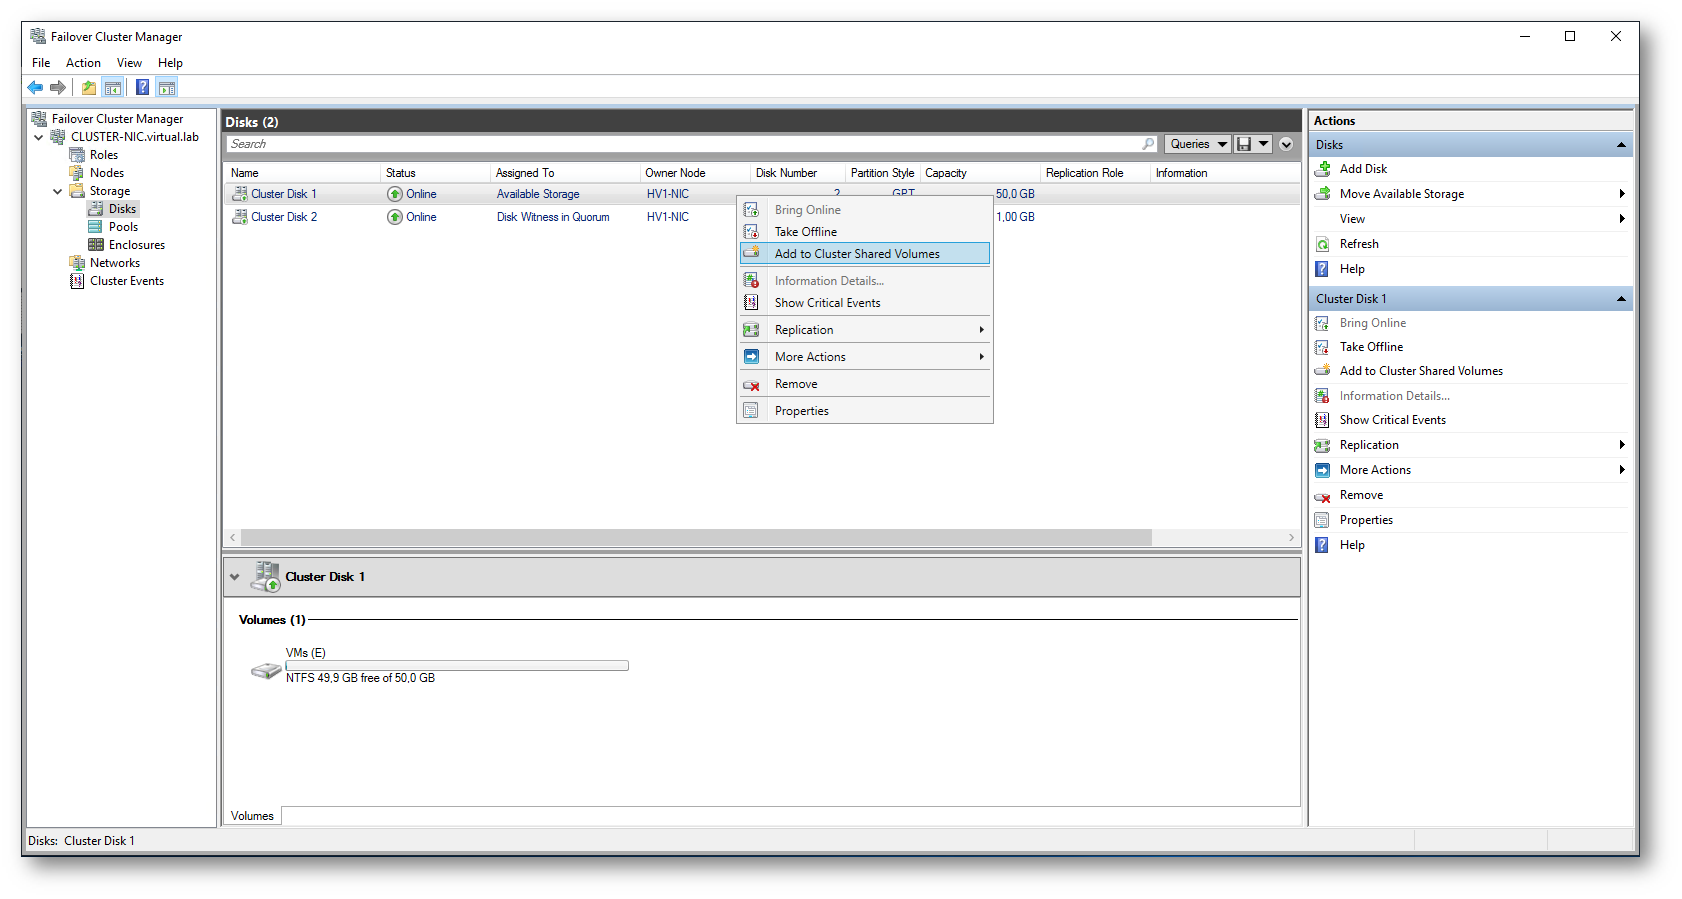The image size is (1682, 899).
Task: Open the Action menu in the menu bar
Action: tap(83, 63)
